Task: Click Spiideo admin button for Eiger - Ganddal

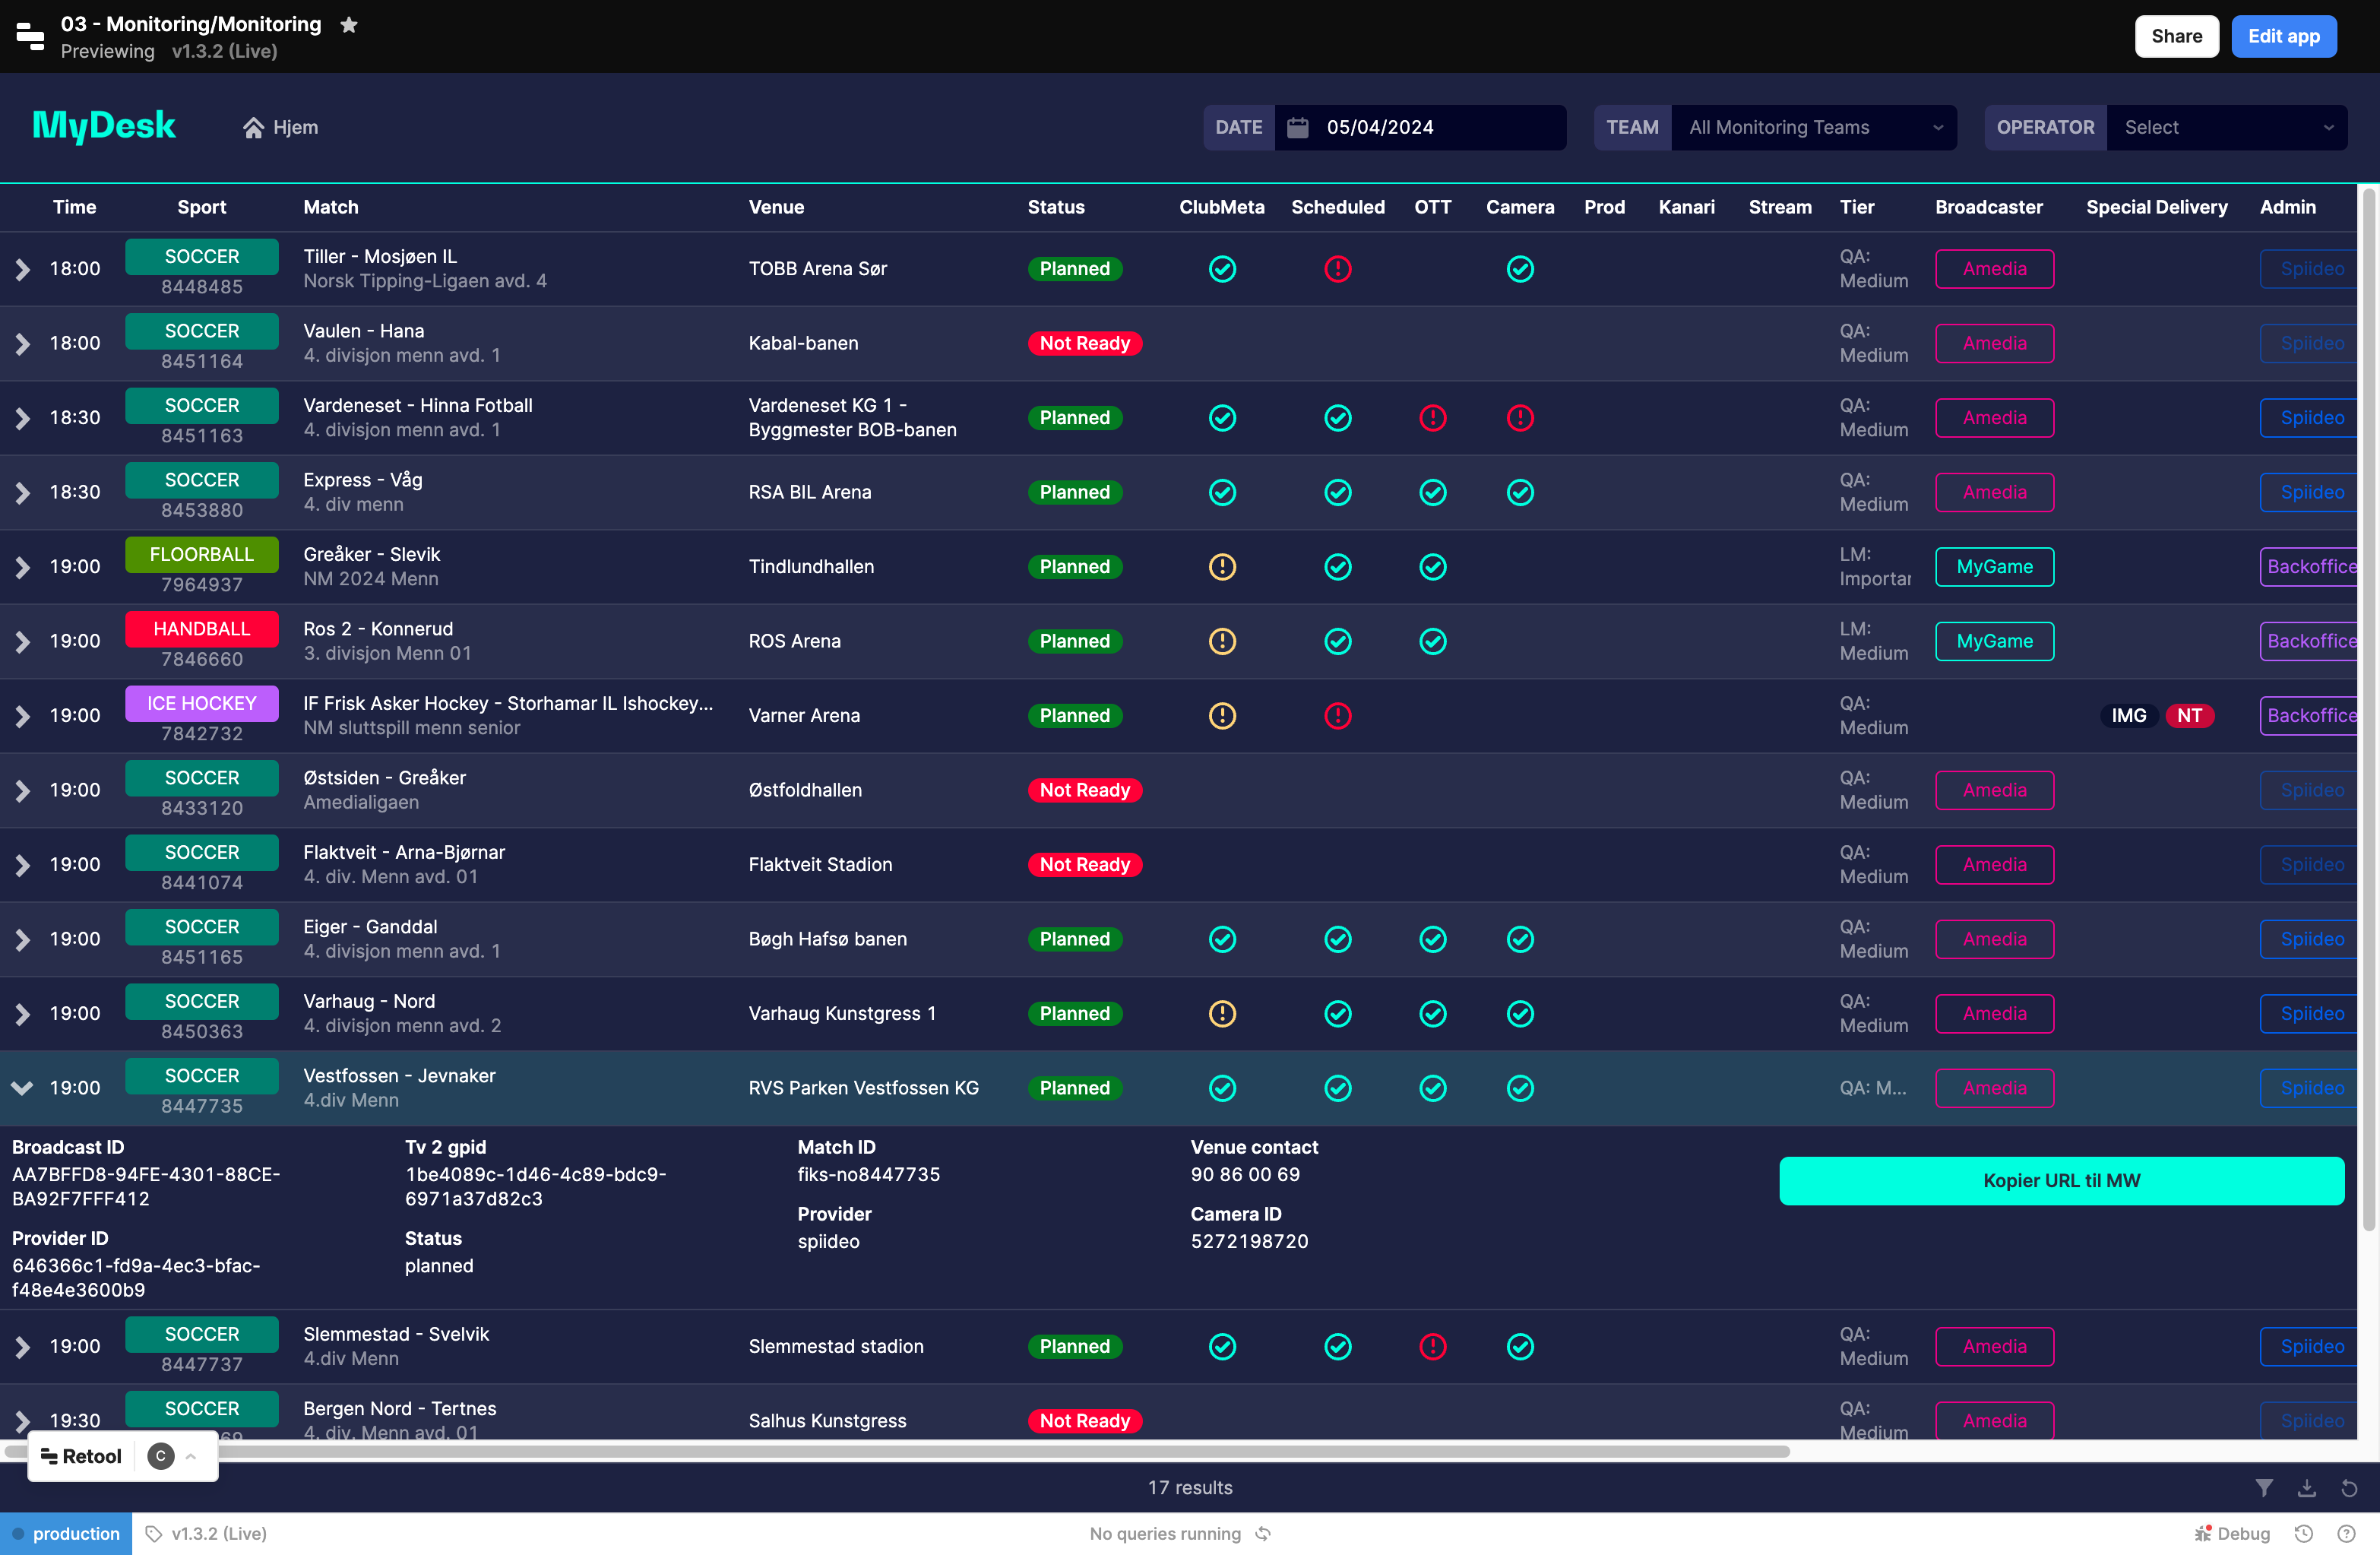Action: pos(2310,939)
